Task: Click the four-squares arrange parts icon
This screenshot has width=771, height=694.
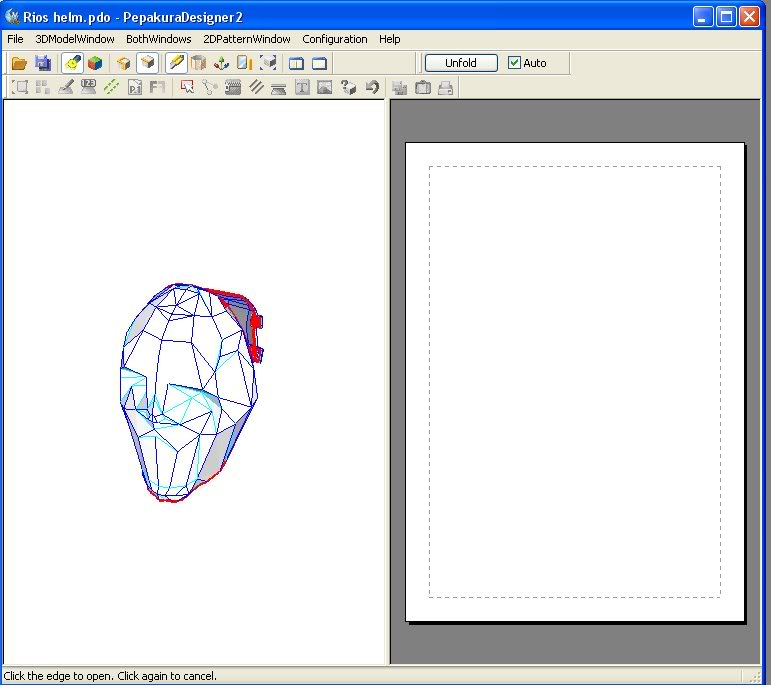Action: [x=43, y=88]
